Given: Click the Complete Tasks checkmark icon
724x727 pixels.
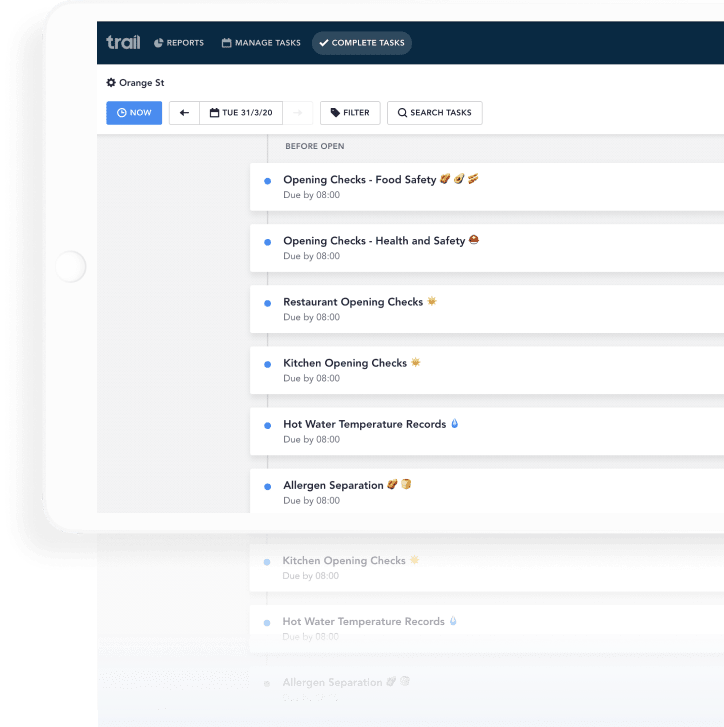Looking at the screenshot, I should coord(324,43).
